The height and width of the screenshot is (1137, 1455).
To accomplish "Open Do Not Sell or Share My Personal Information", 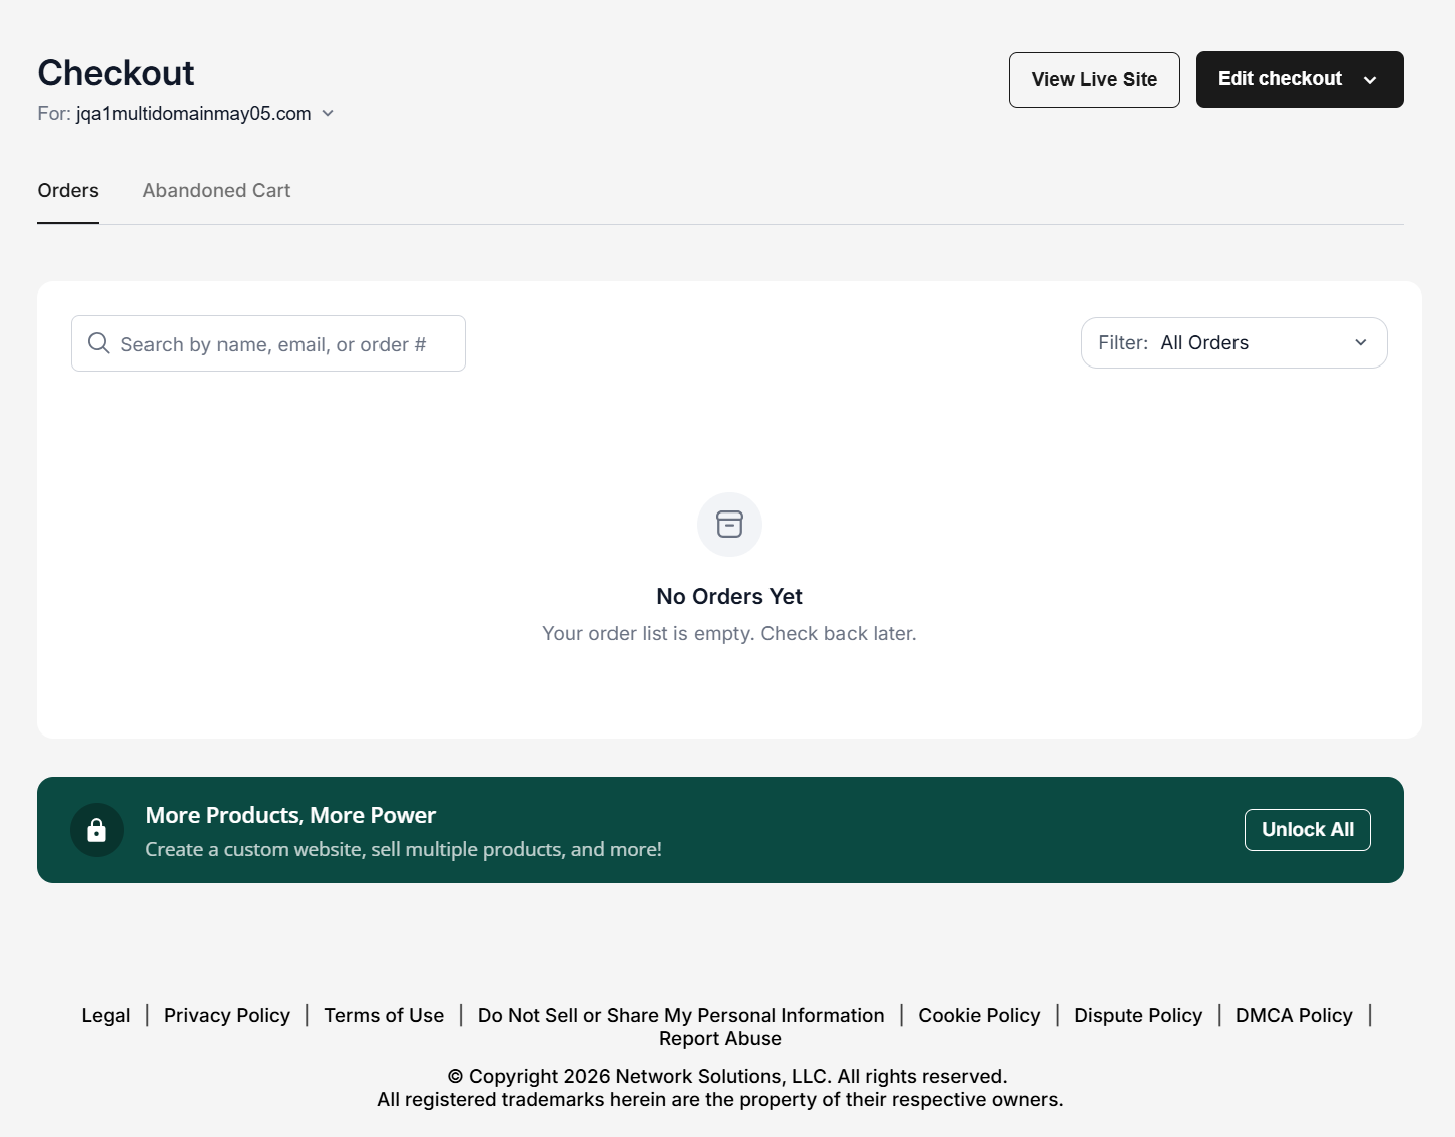I will 681,1016.
